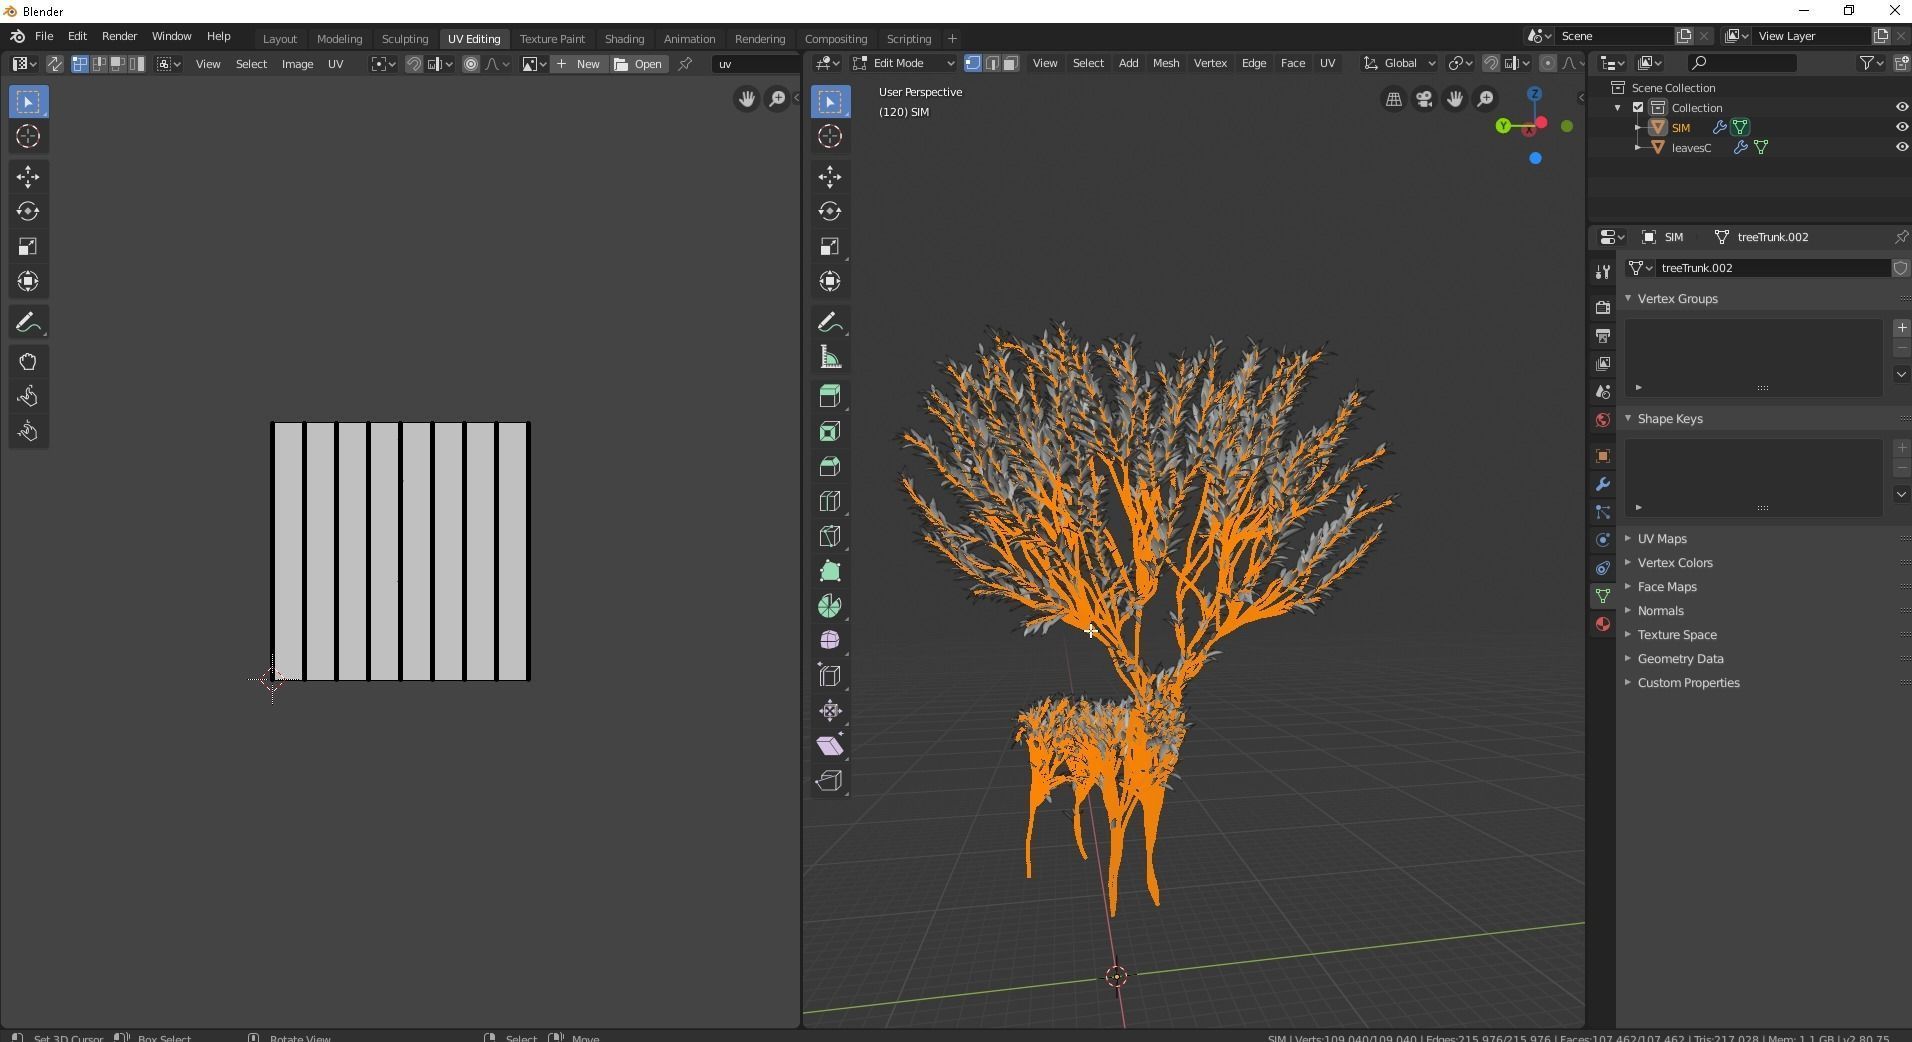The width and height of the screenshot is (1912, 1042).
Task: Select the Move tool in 3D viewport
Action: pyautogui.click(x=830, y=177)
